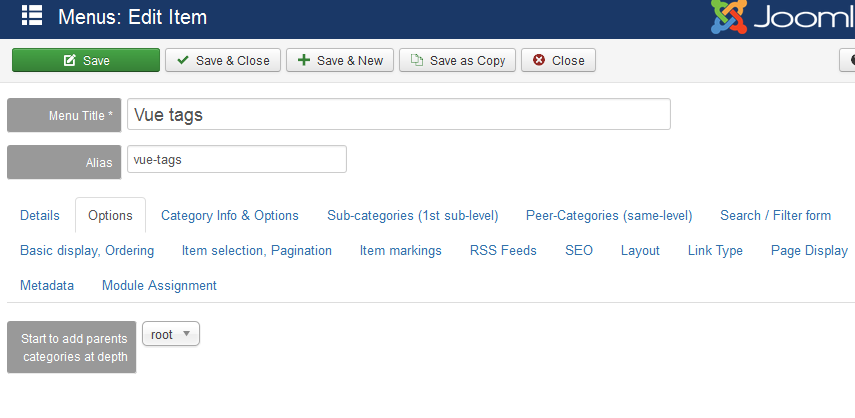Select the RSS Feeds tab
Viewport: 855px width, 418px height.
click(x=503, y=250)
